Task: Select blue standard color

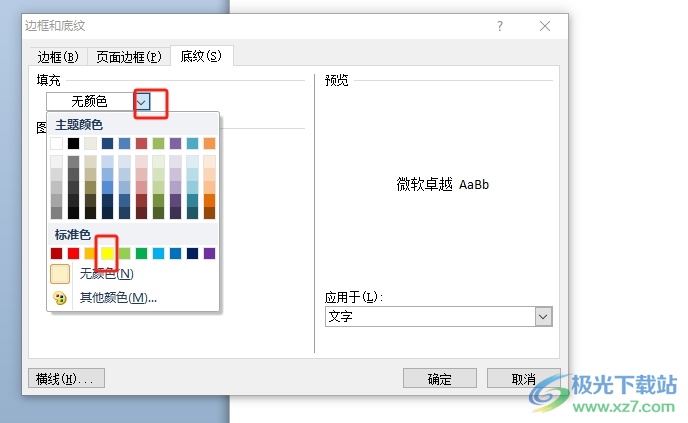Action: coord(176,253)
